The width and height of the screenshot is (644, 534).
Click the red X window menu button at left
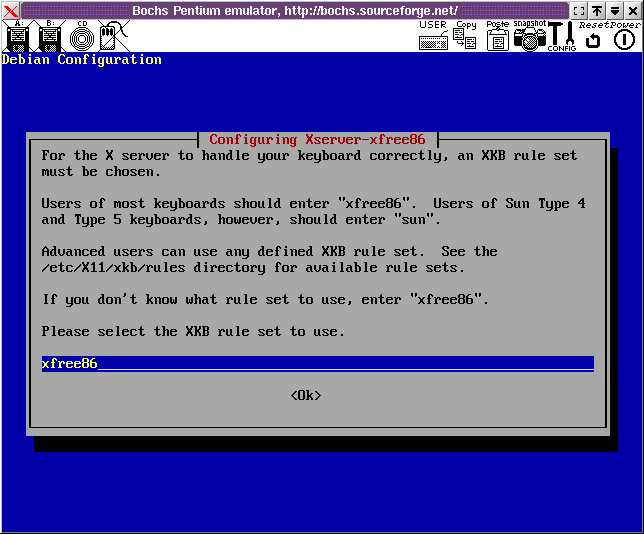[10, 10]
